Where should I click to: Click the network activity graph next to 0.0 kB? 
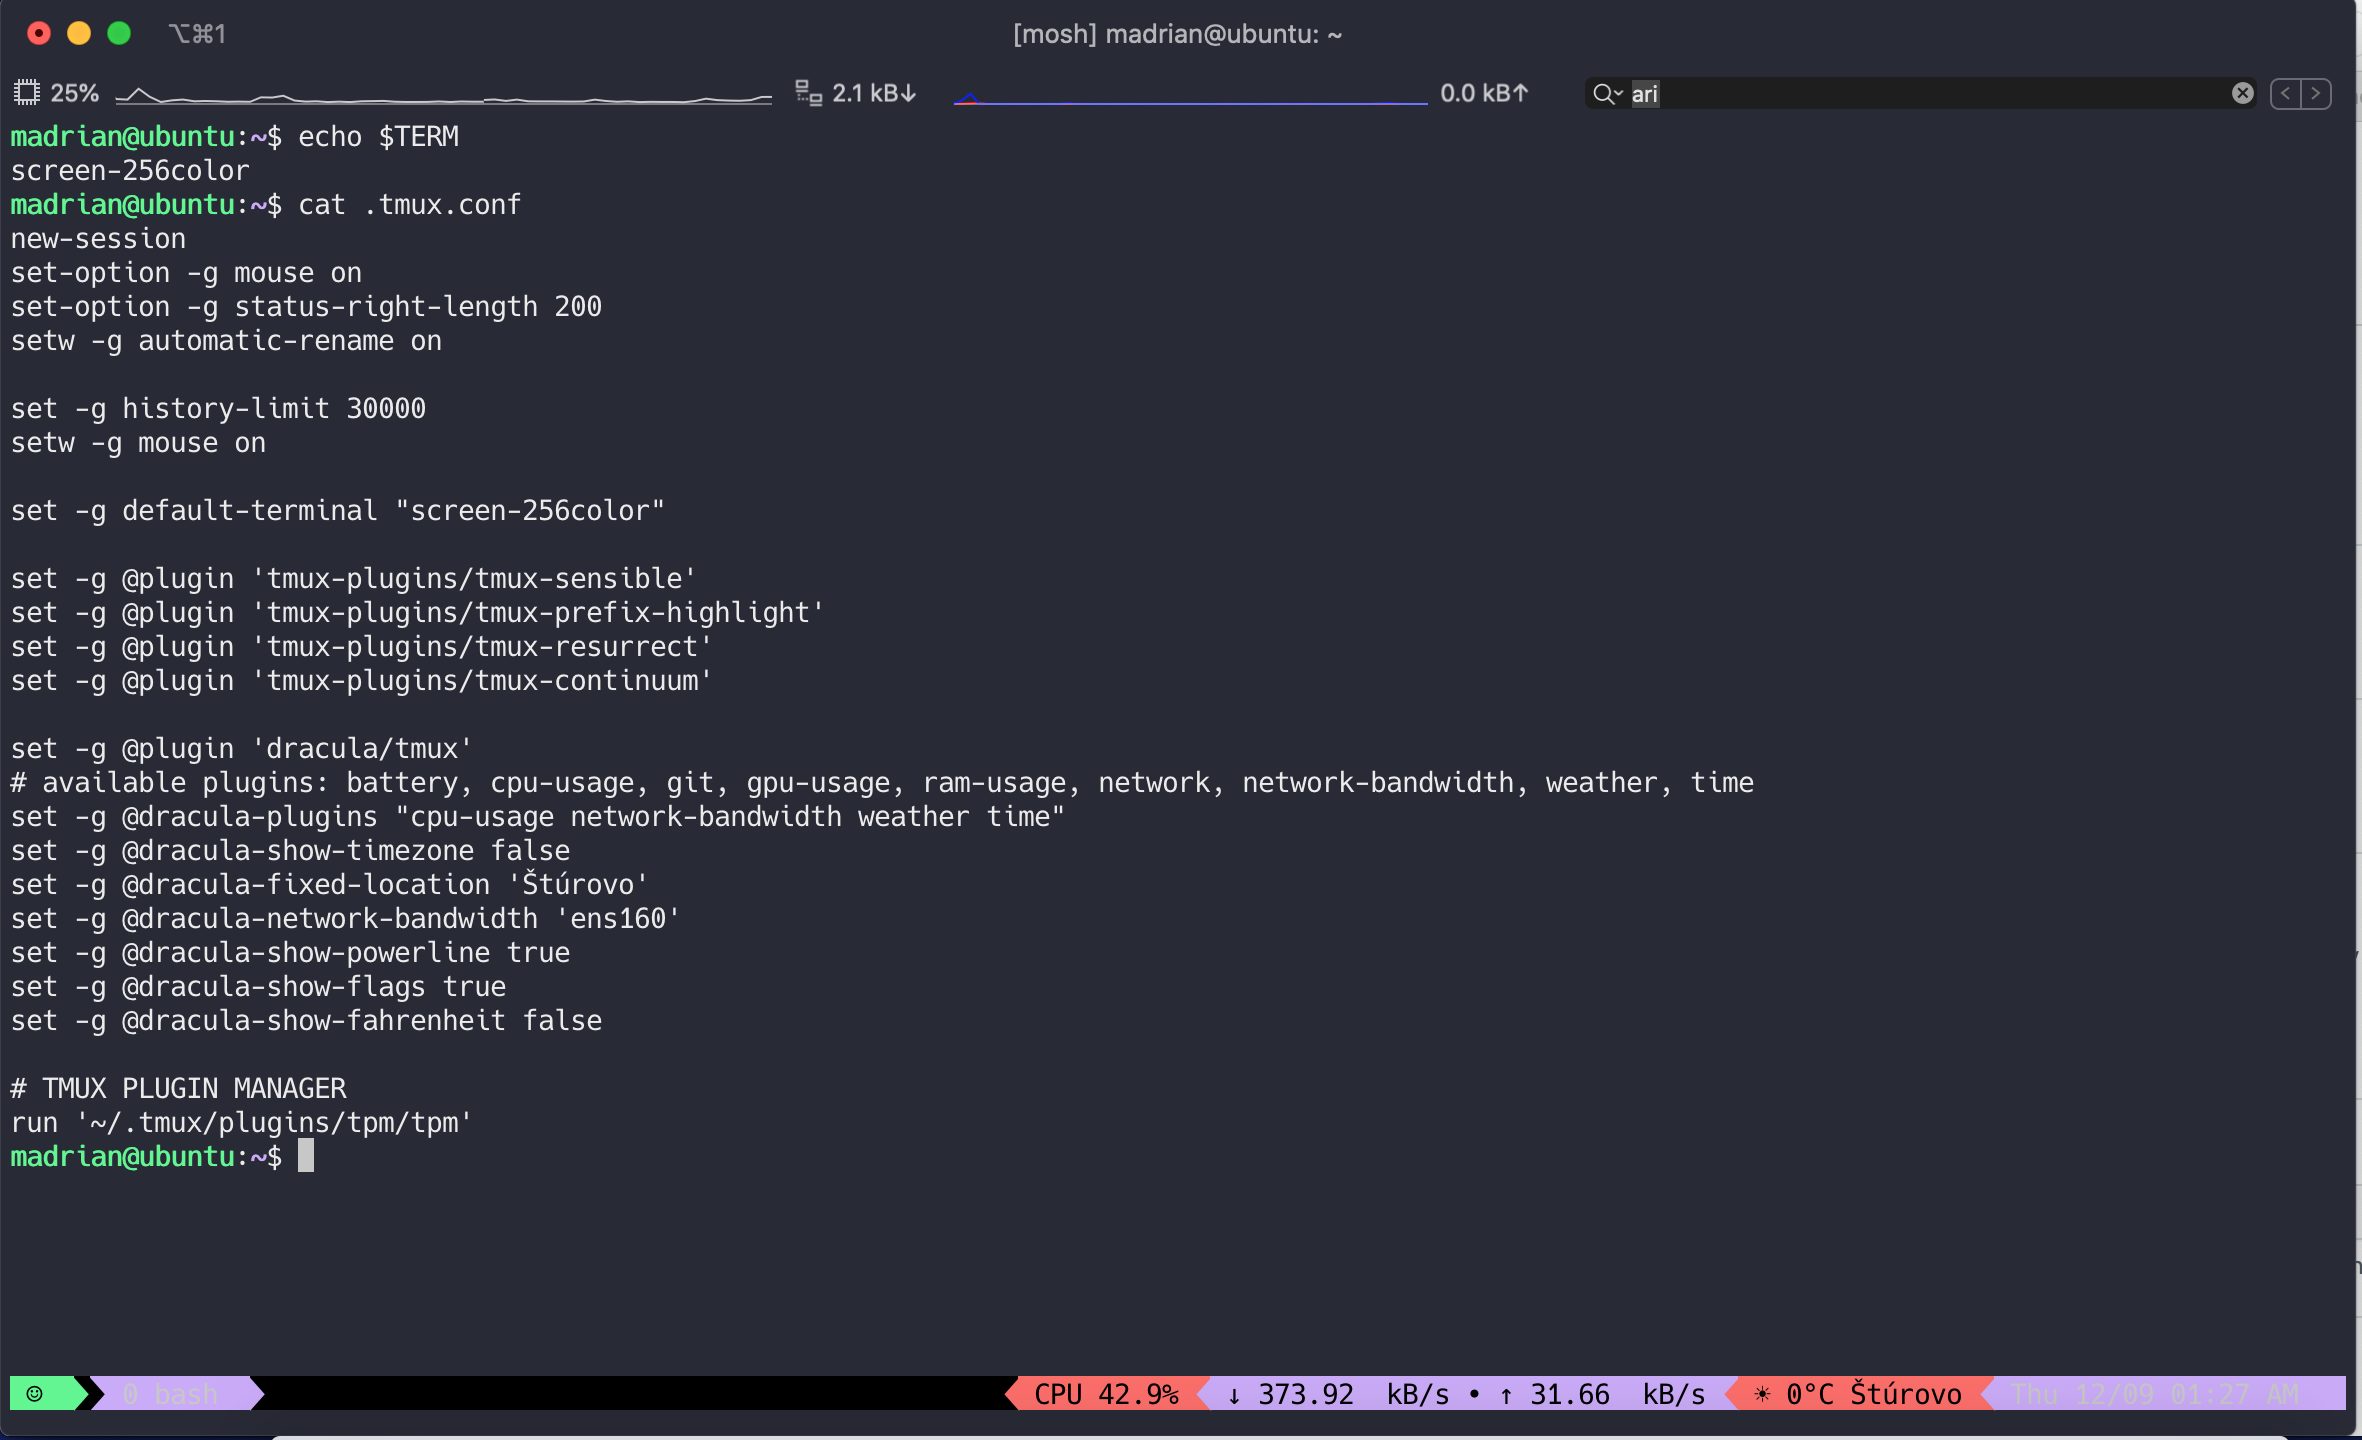[1190, 95]
